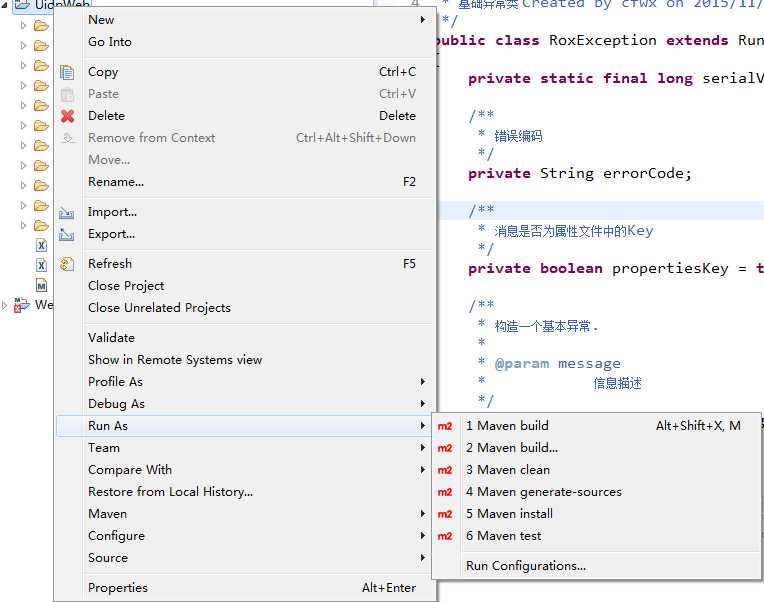Click the Import icon
The width and height of the screenshot is (764, 602).
tap(67, 212)
